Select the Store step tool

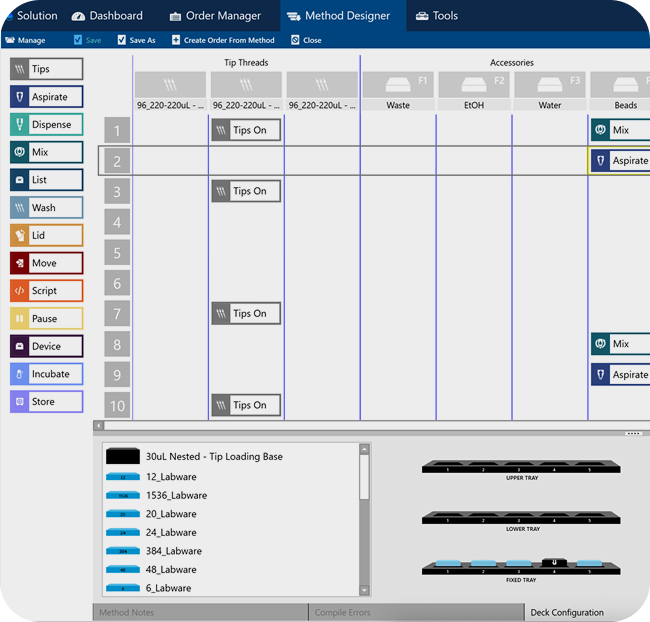click(x=46, y=402)
